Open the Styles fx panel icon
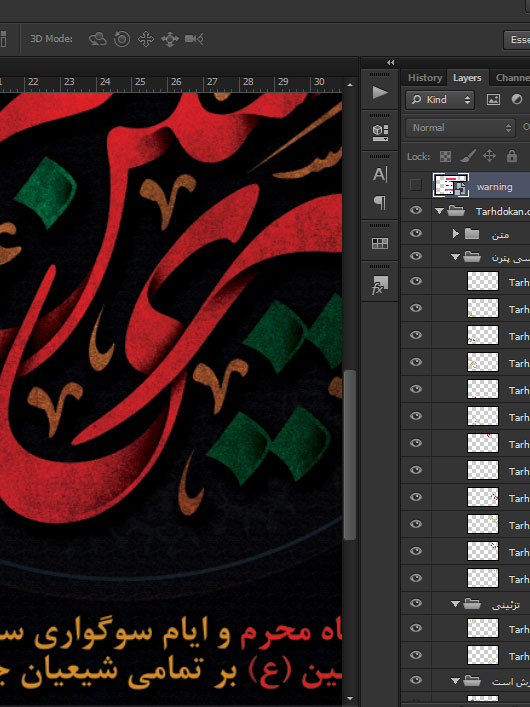The width and height of the screenshot is (530, 707). tap(380, 285)
